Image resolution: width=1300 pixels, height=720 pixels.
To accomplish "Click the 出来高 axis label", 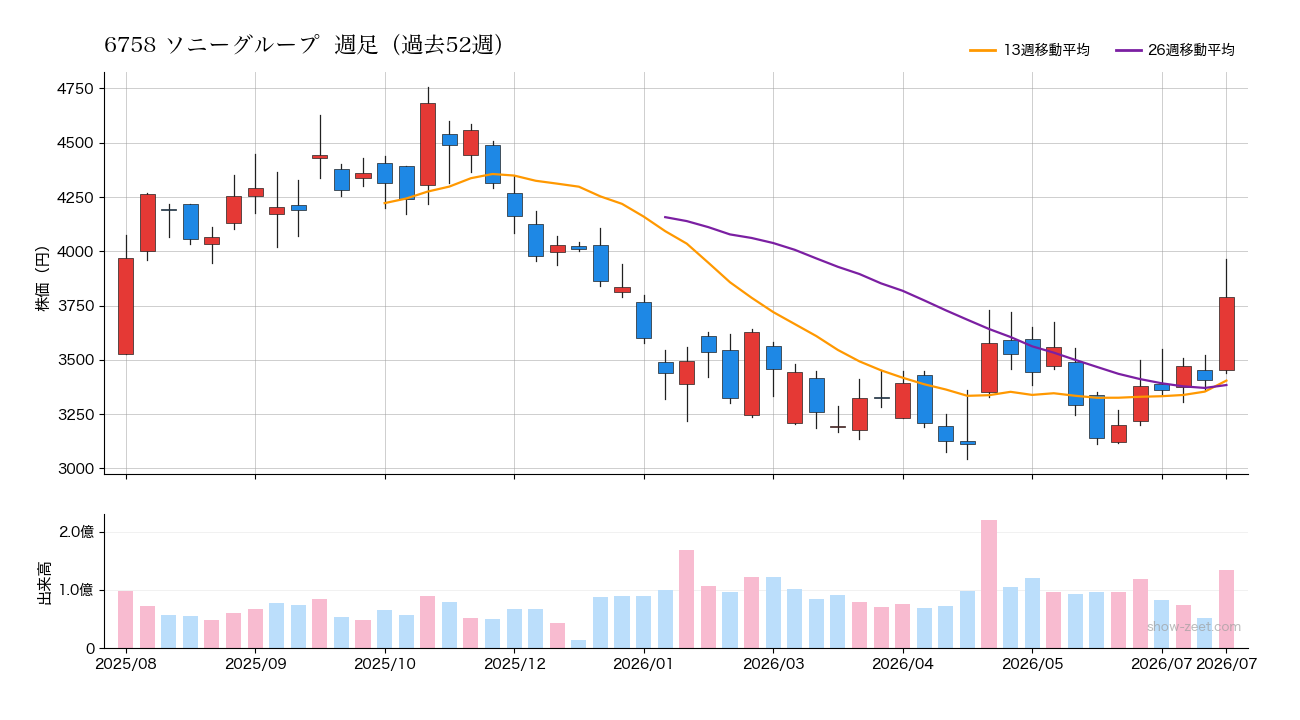I will tap(43, 581).
